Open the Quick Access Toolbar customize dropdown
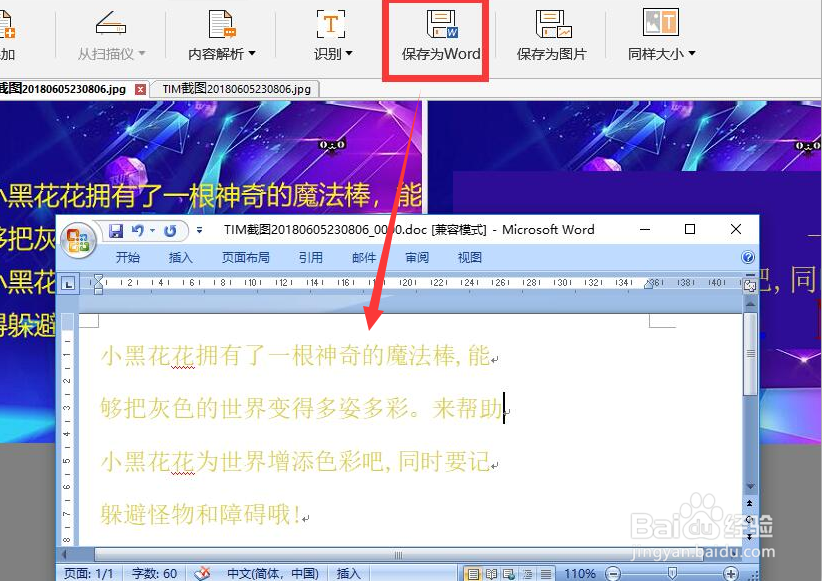The width and height of the screenshot is (822, 581). [198, 230]
